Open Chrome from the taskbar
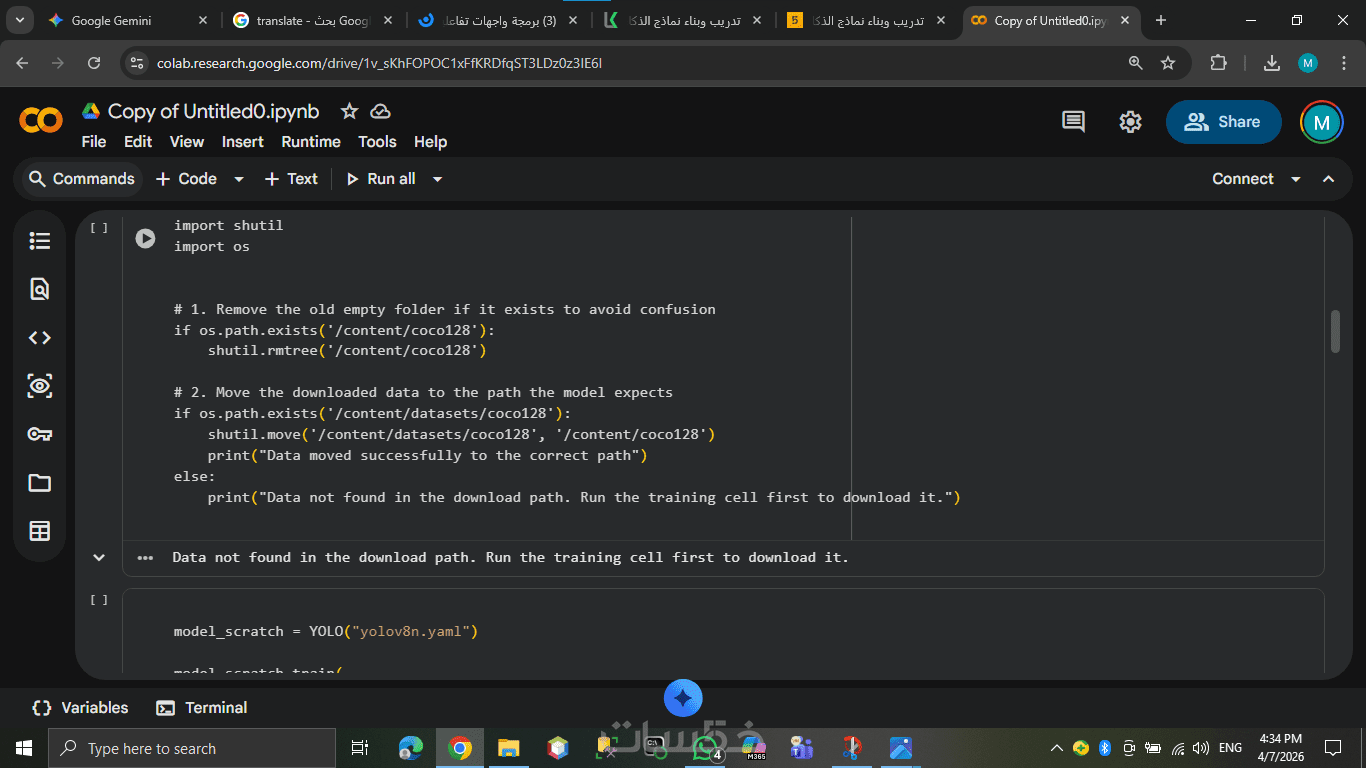Viewport: 1366px width, 768px height. point(460,748)
